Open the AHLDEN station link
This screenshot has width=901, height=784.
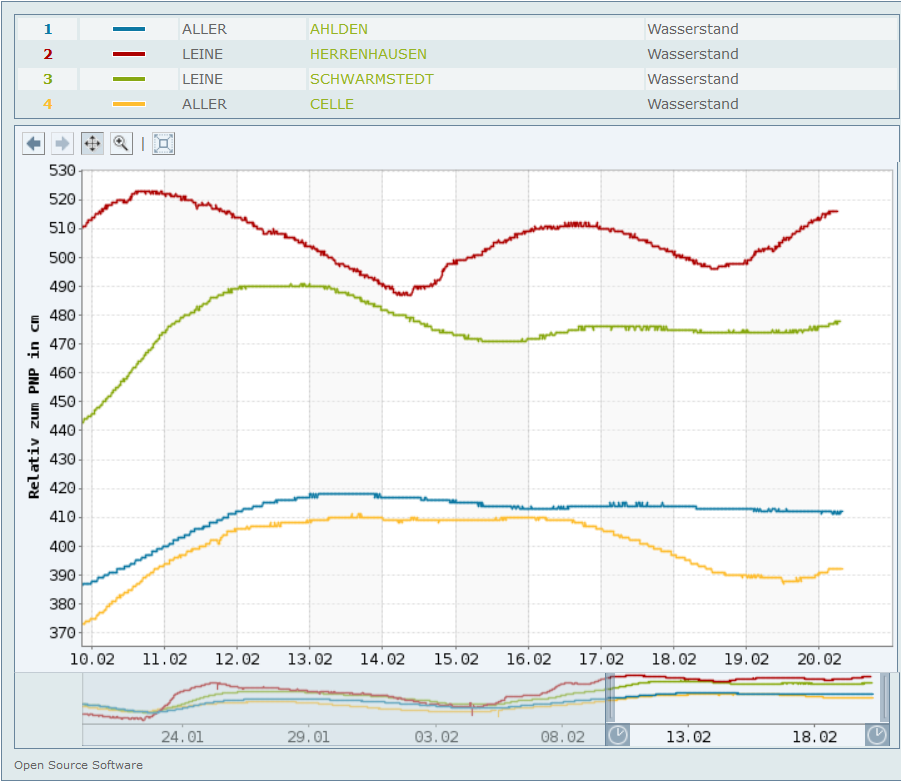338,29
